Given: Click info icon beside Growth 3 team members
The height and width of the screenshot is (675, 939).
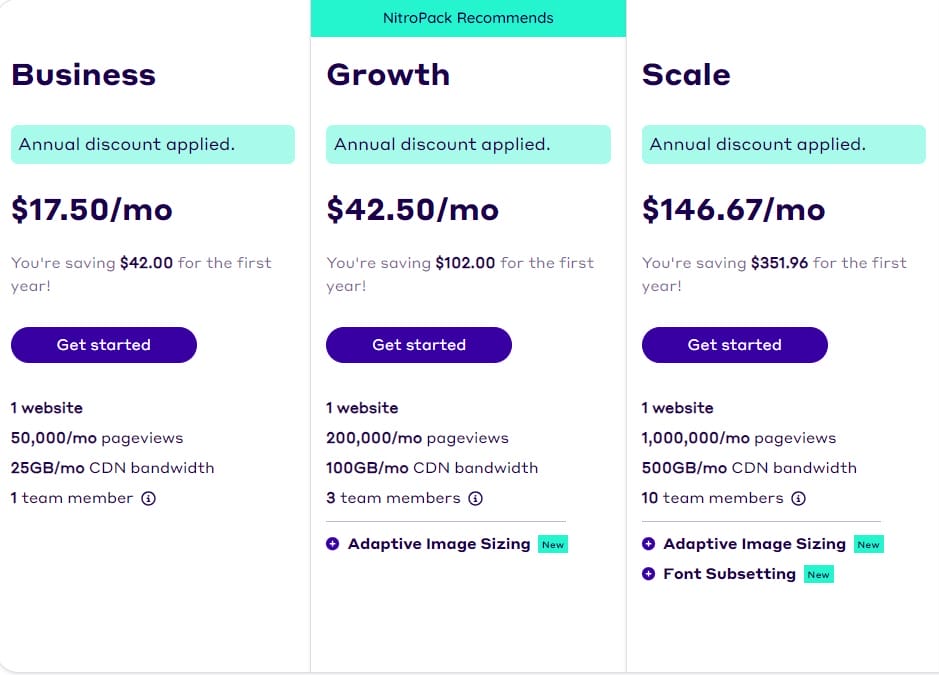Looking at the screenshot, I should (476, 498).
